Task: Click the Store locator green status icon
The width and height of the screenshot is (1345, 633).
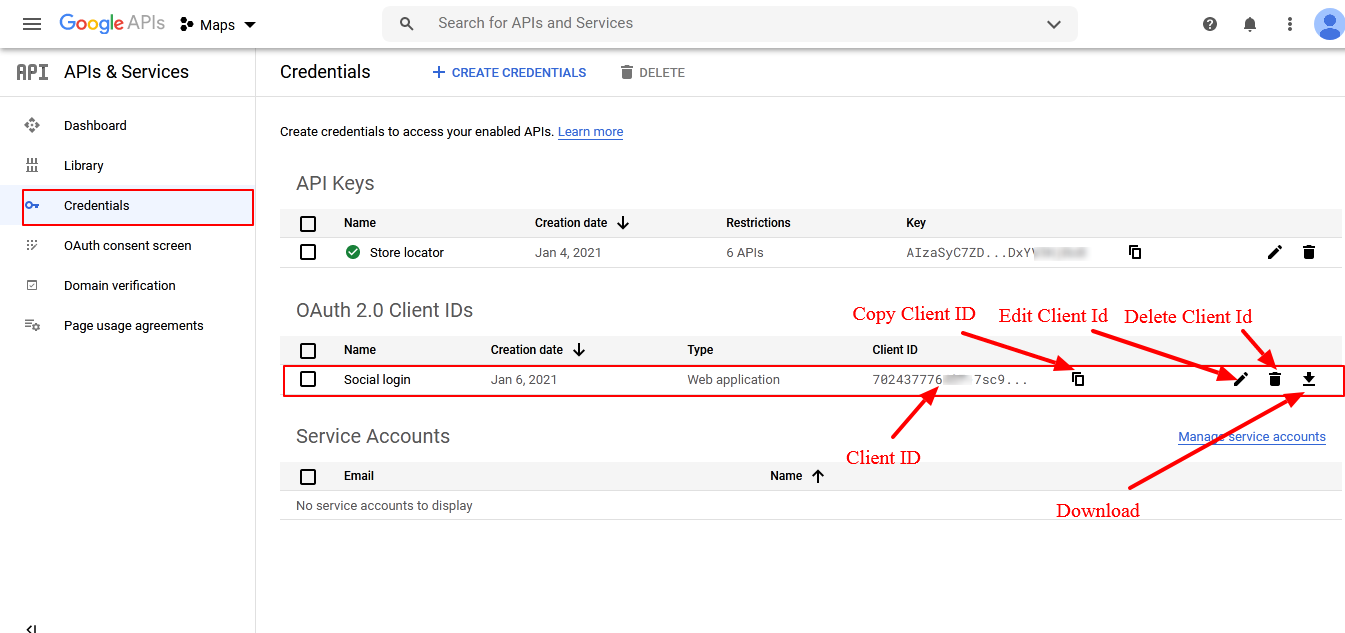Action: pos(353,253)
